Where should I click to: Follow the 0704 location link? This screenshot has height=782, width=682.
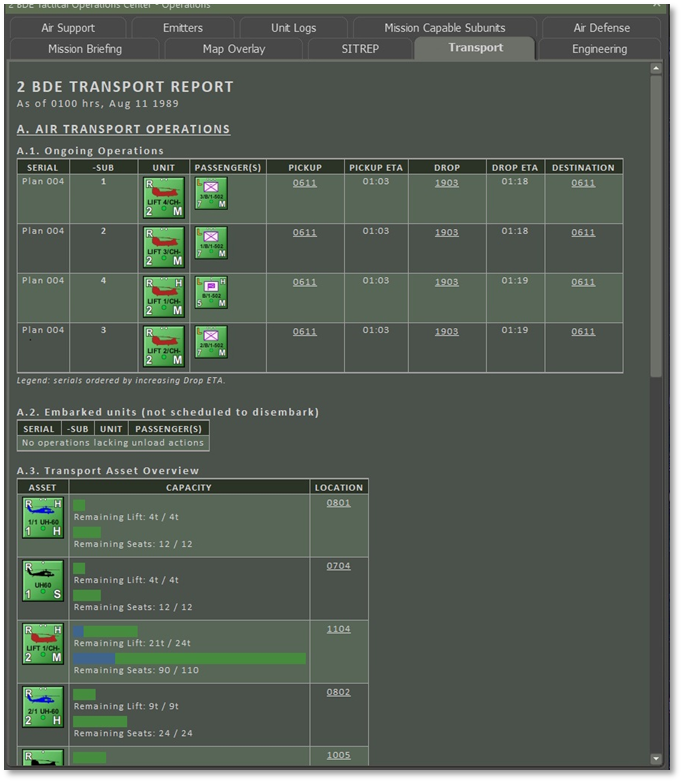click(338, 566)
